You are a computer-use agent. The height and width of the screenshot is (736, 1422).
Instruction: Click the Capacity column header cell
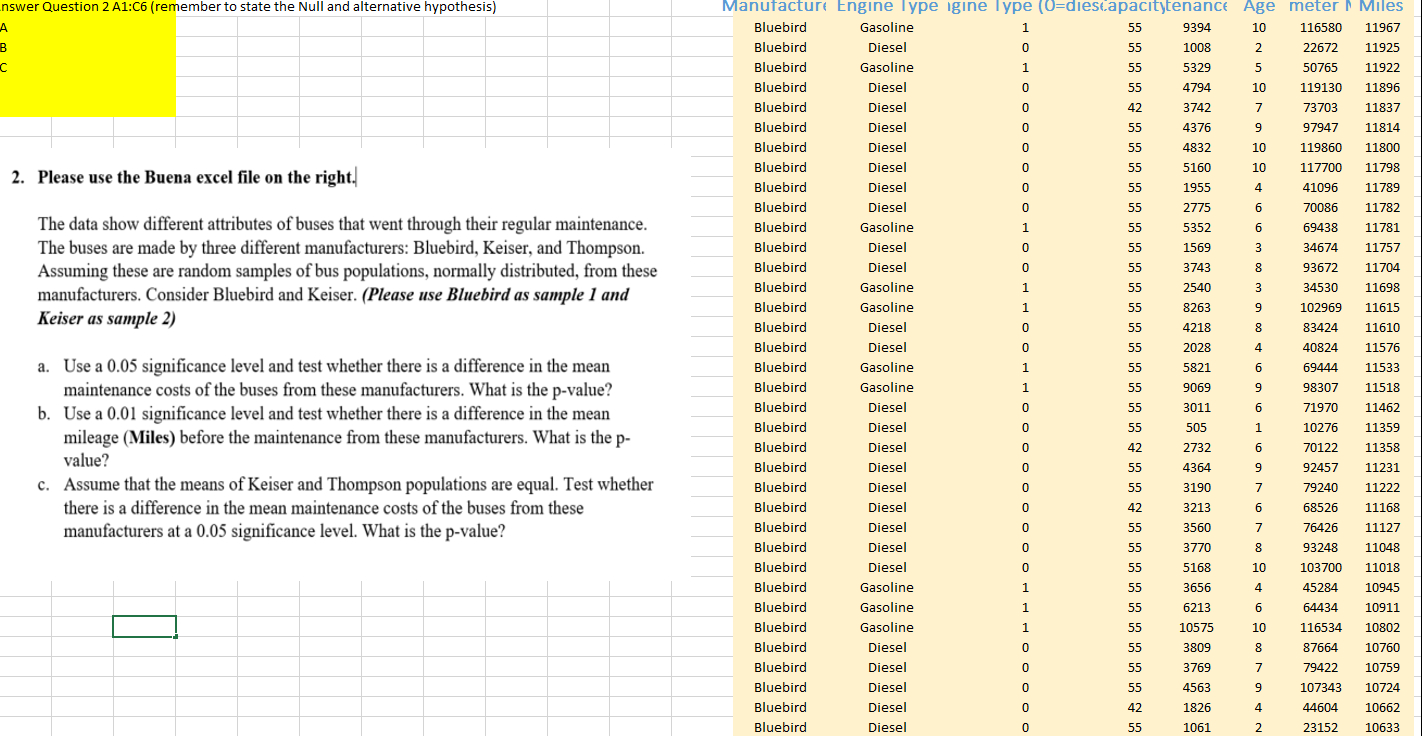pos(1131,7)
